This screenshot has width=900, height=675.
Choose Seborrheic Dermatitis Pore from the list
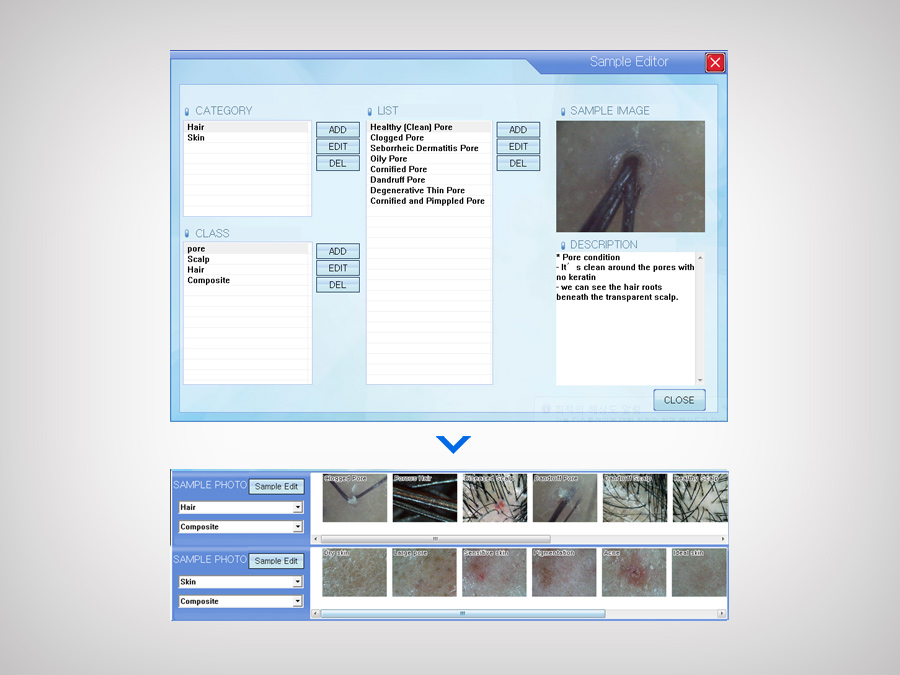point(424,149)
